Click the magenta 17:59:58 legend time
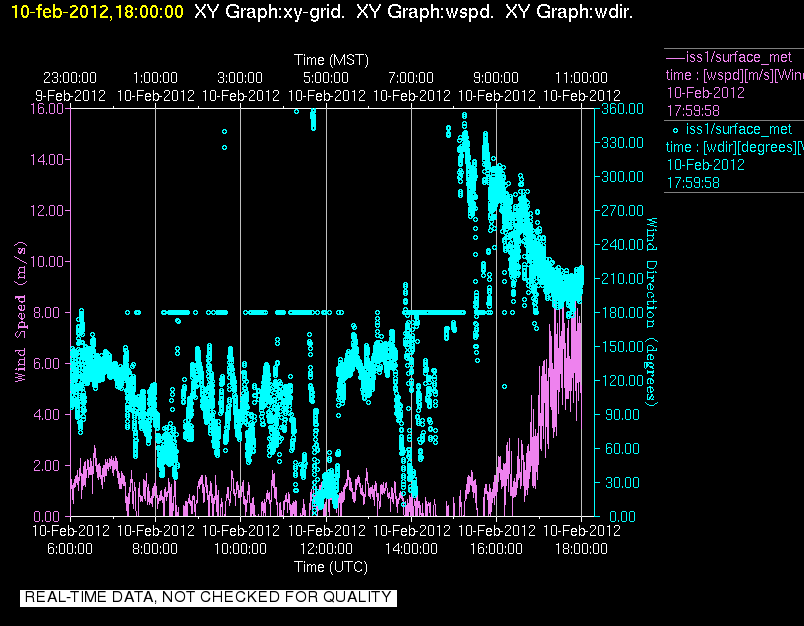 point(693,111)
